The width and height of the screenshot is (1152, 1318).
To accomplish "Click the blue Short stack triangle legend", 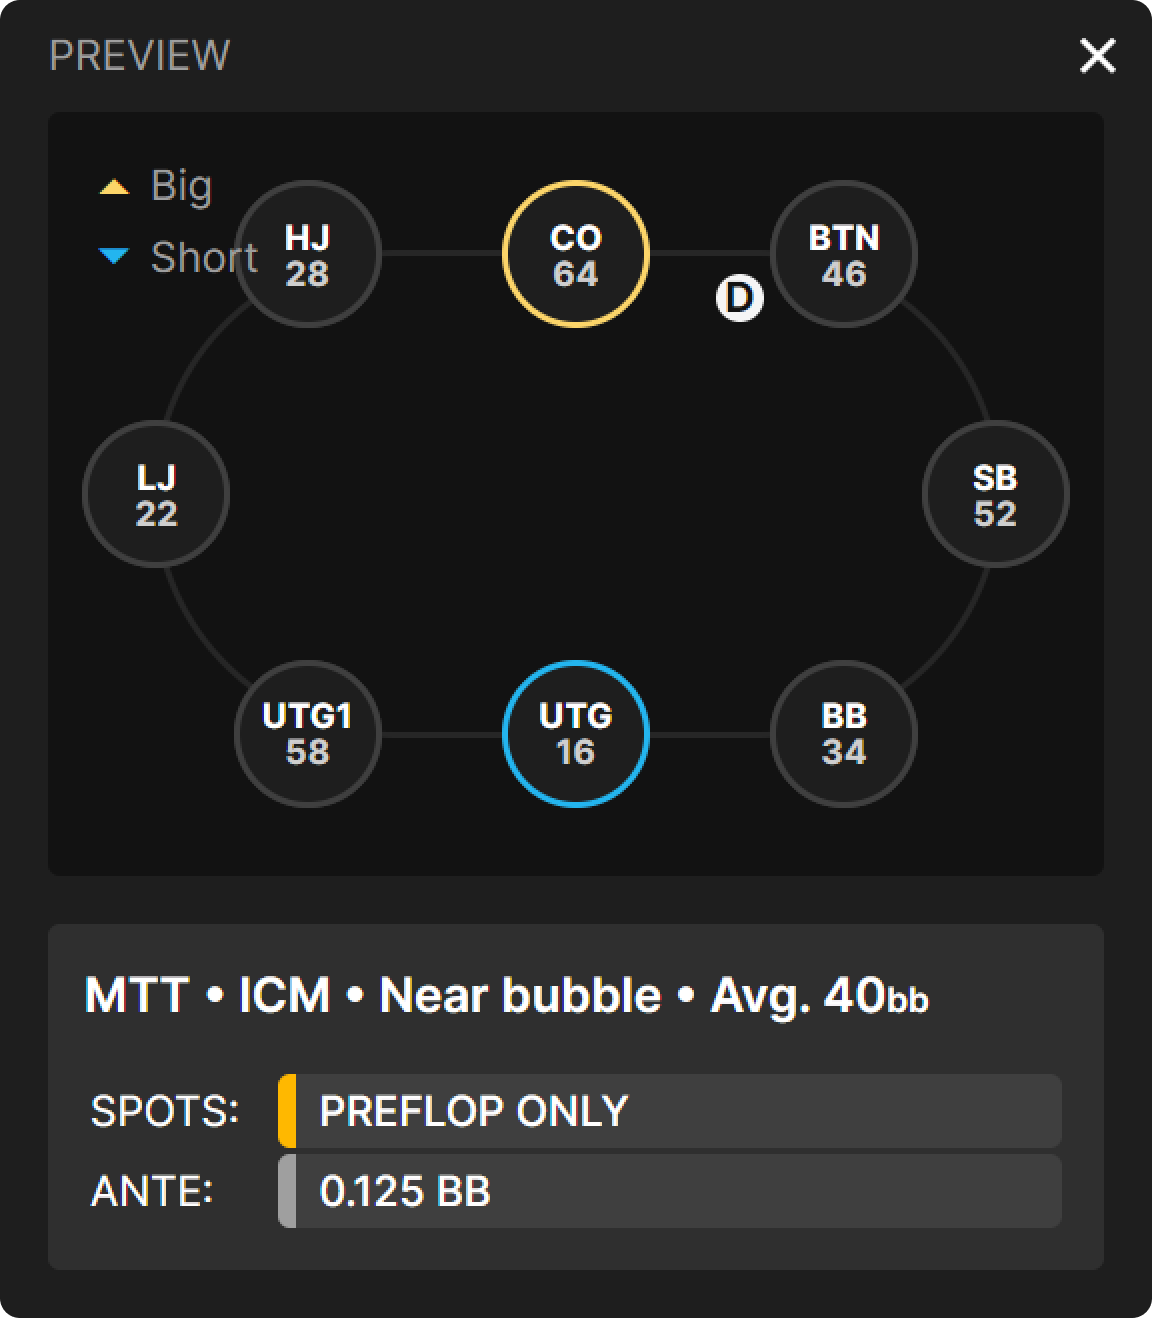I will pyautogui.click(x=114, y=257).
